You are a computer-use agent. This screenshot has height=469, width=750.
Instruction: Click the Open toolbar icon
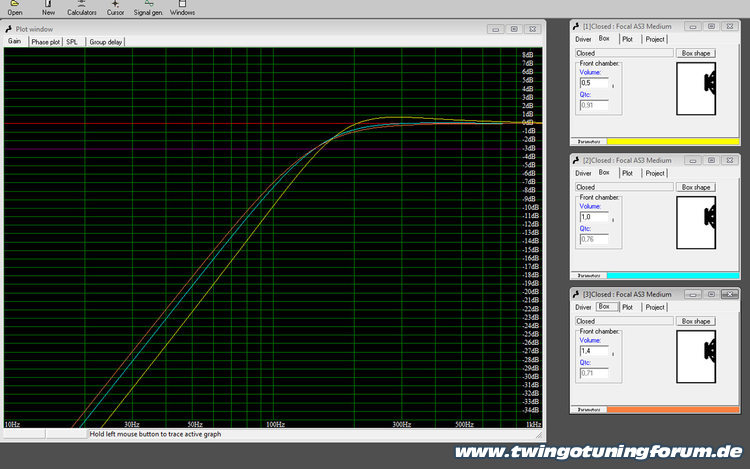pos(14,6)
